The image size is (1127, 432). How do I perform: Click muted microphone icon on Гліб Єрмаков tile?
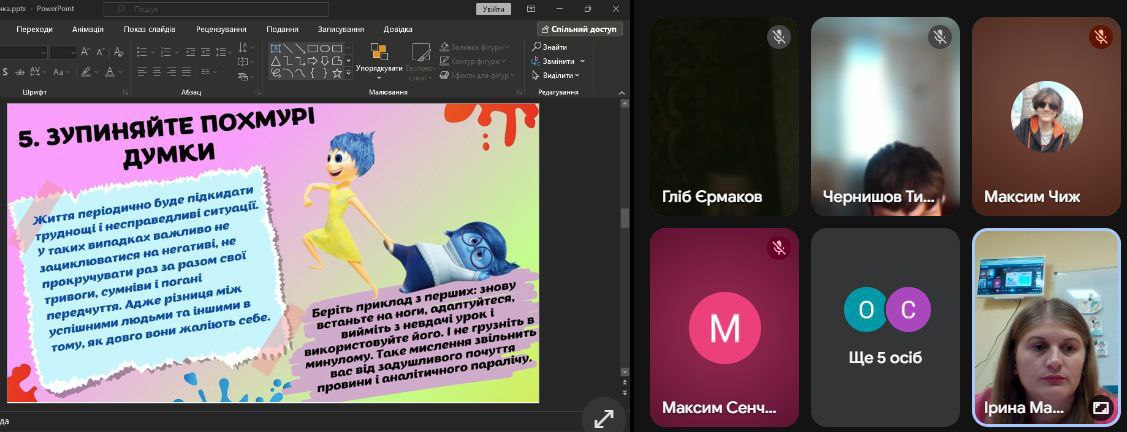[779, 38]
